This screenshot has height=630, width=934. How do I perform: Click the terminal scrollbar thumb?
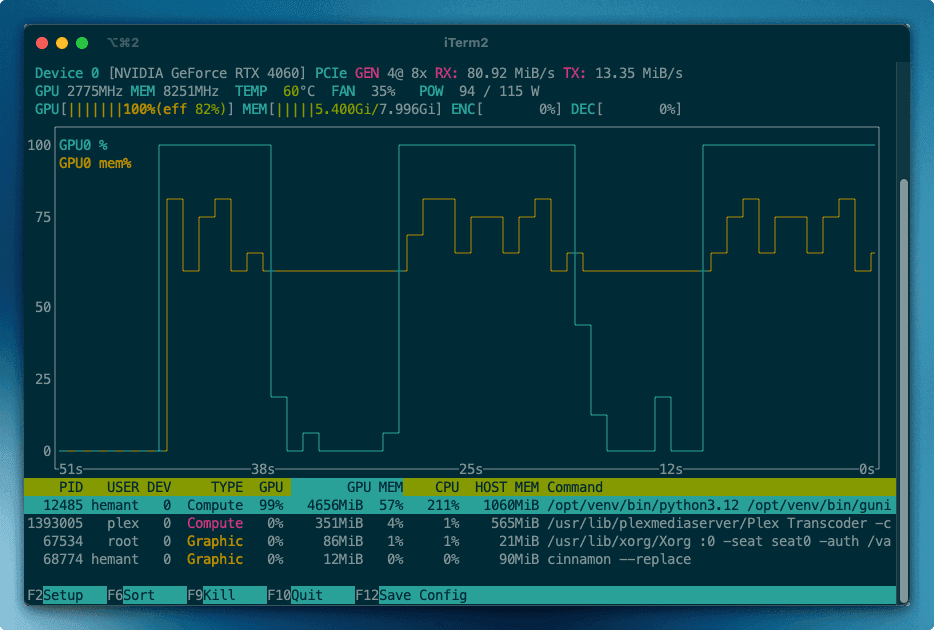[x=904, y=390]
